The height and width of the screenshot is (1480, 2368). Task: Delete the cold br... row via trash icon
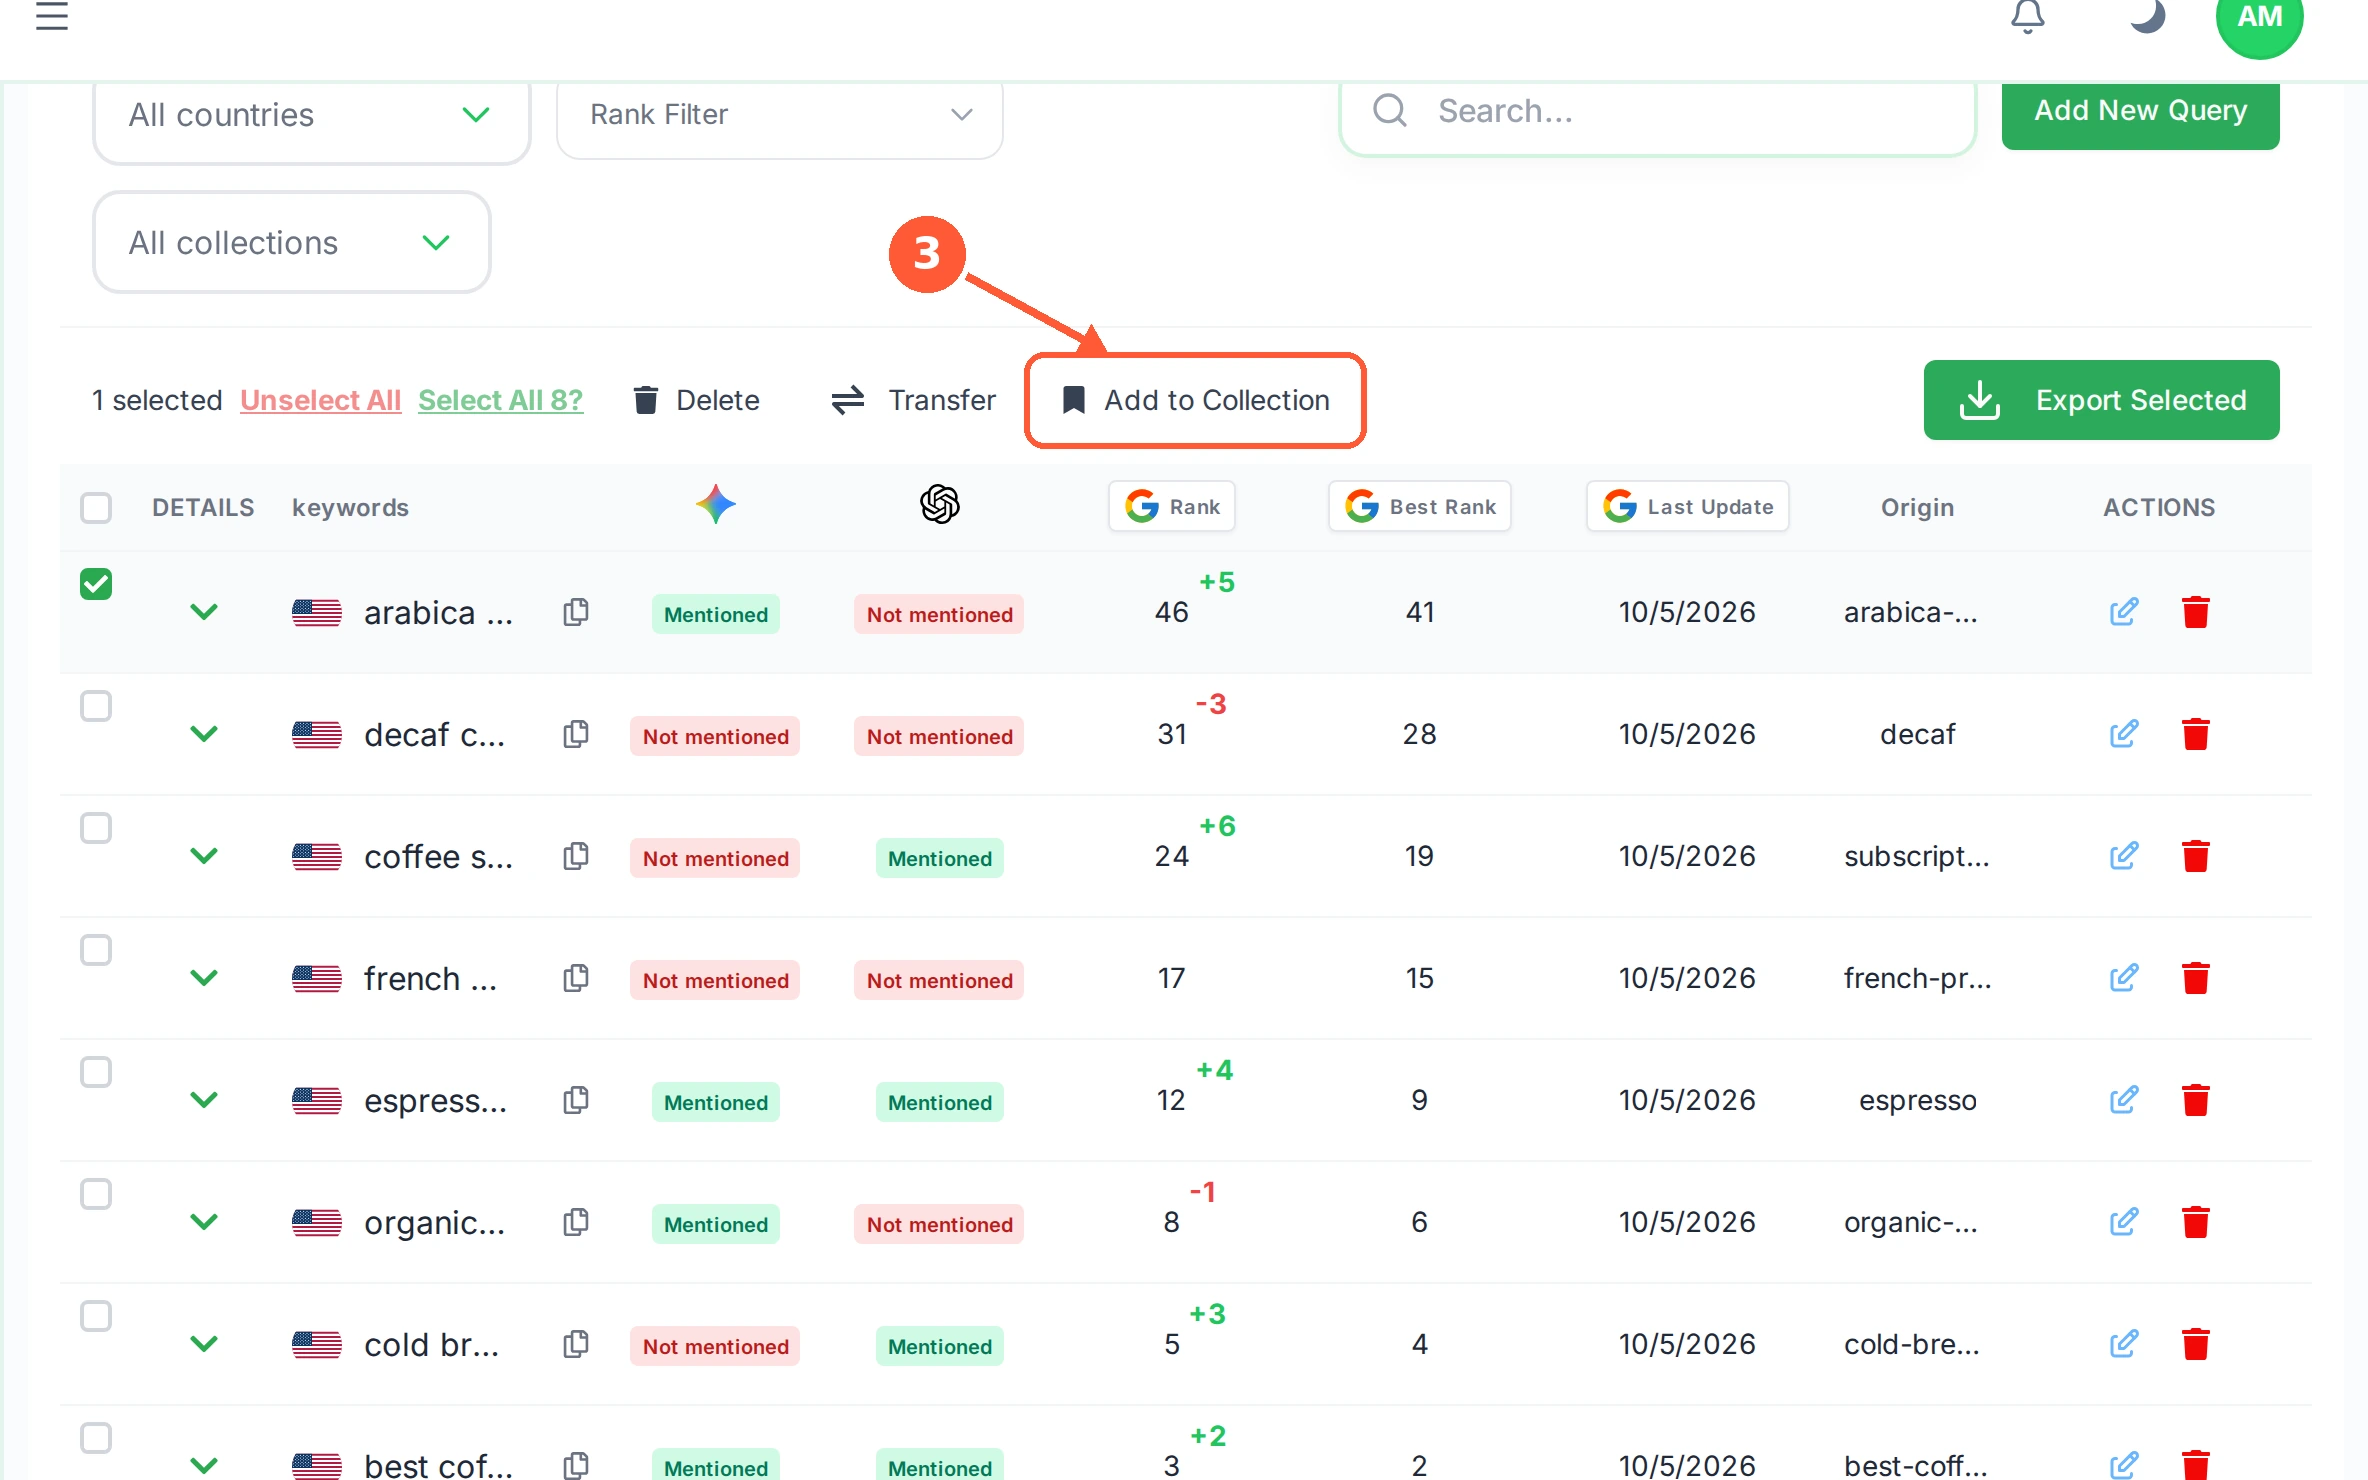2196,1344
